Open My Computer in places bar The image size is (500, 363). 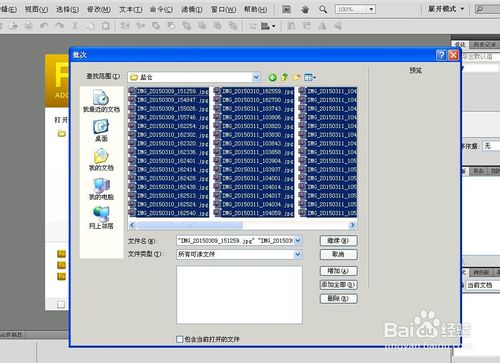(101, 189)
